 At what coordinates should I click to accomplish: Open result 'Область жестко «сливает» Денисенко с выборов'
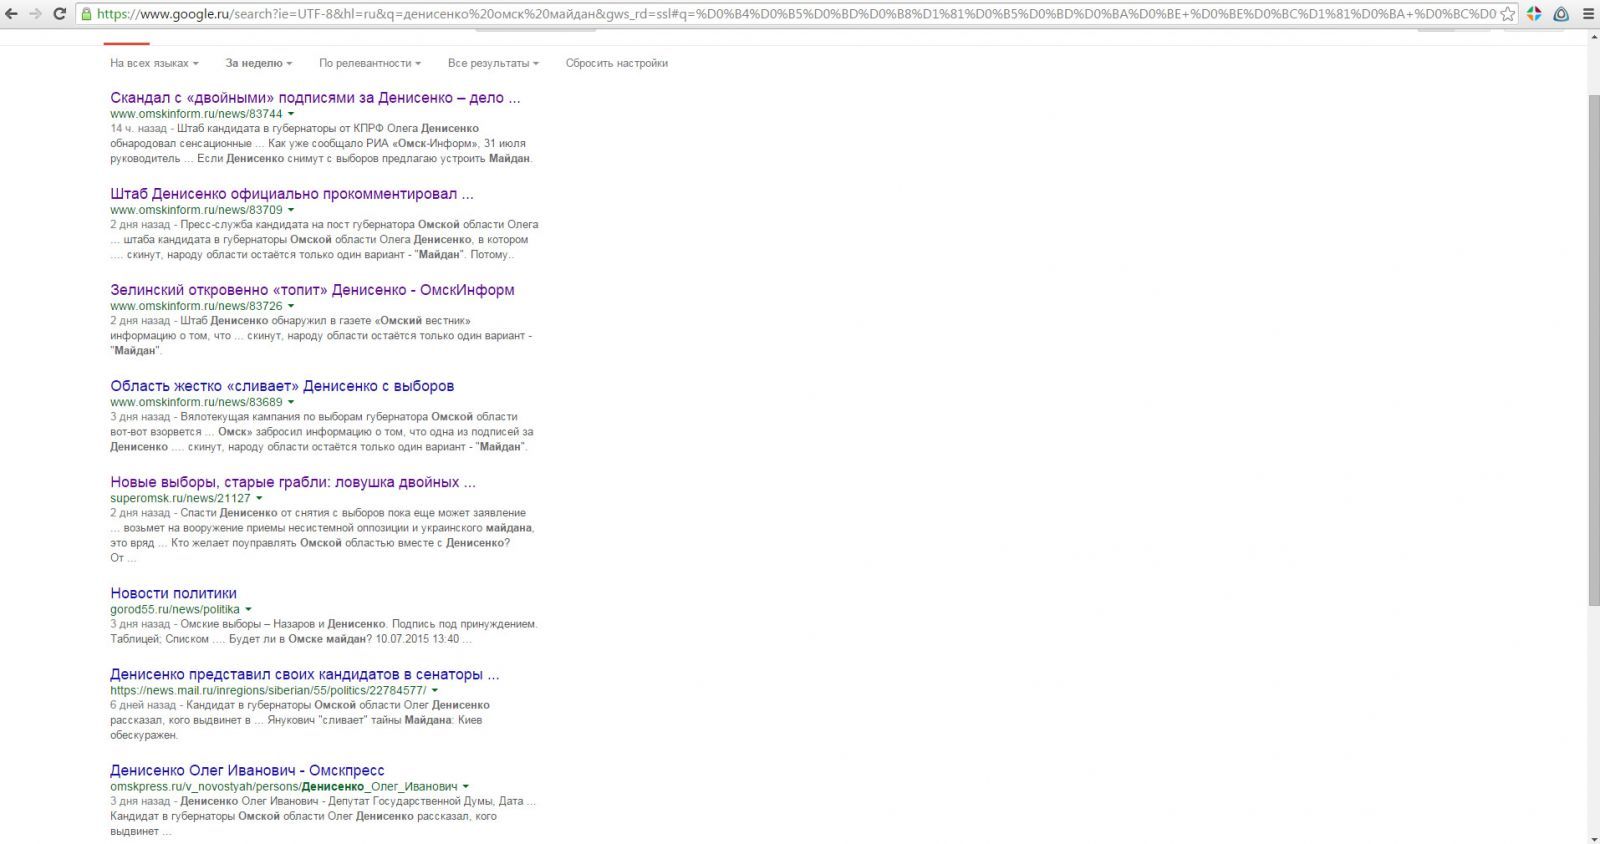(282, 386)
